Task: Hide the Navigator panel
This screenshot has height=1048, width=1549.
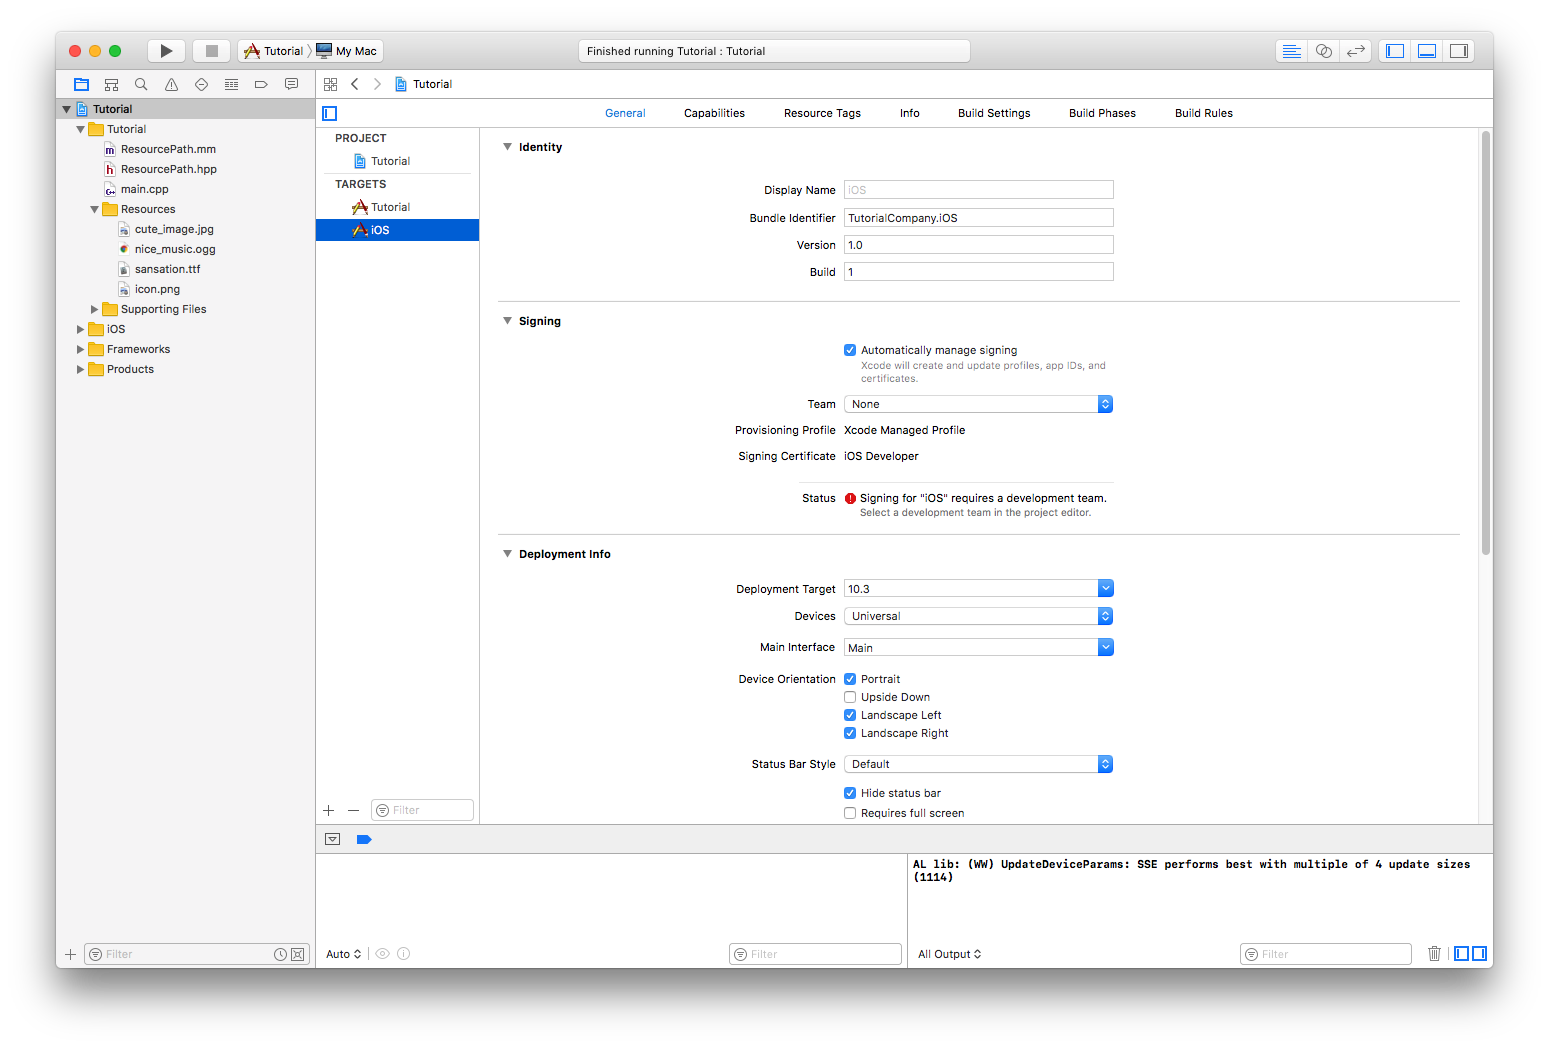Action: [x=1394, y=50]
